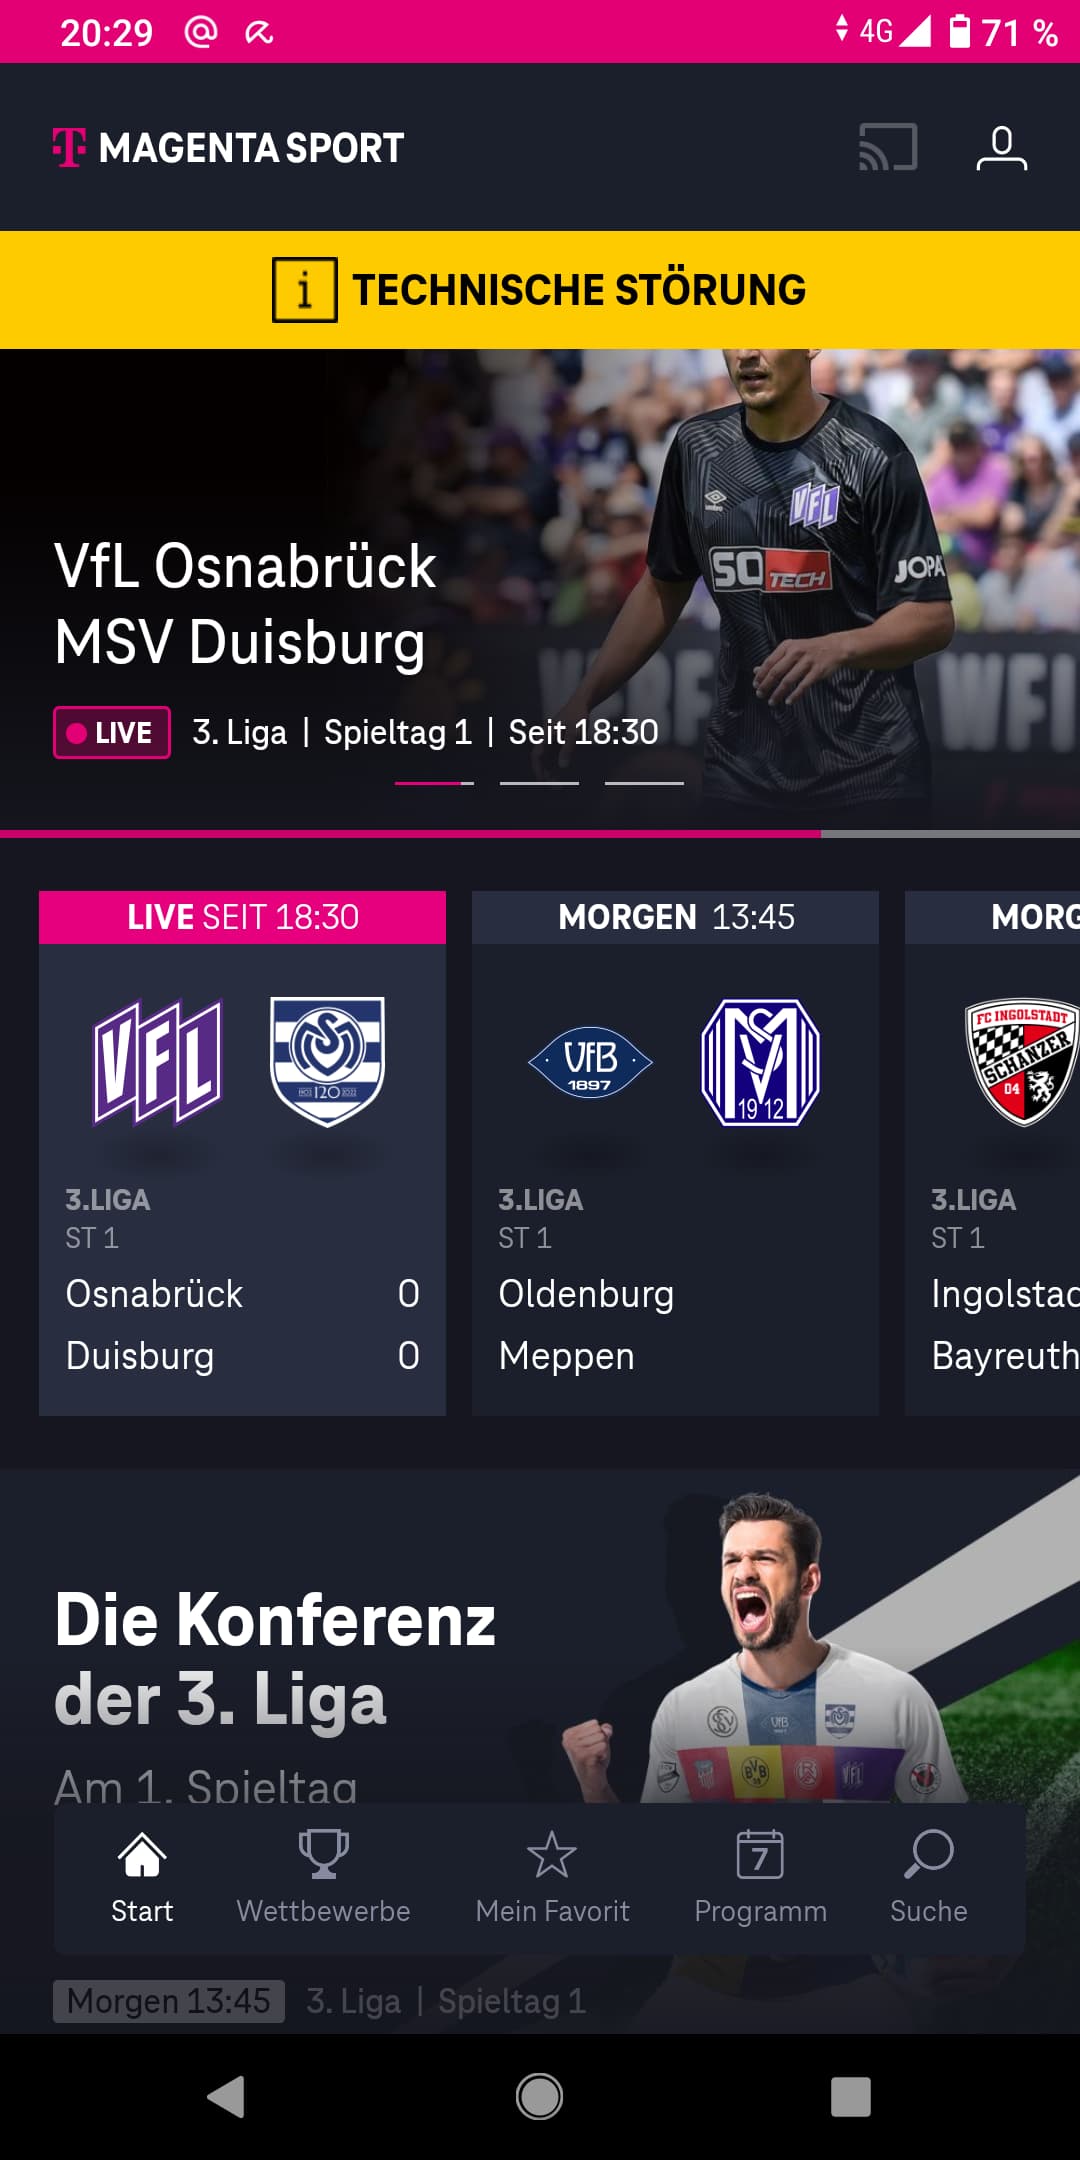Open Die Konferenz der 3. Liga banner
This screenshot has height=2160, width=1080.
540,1640
